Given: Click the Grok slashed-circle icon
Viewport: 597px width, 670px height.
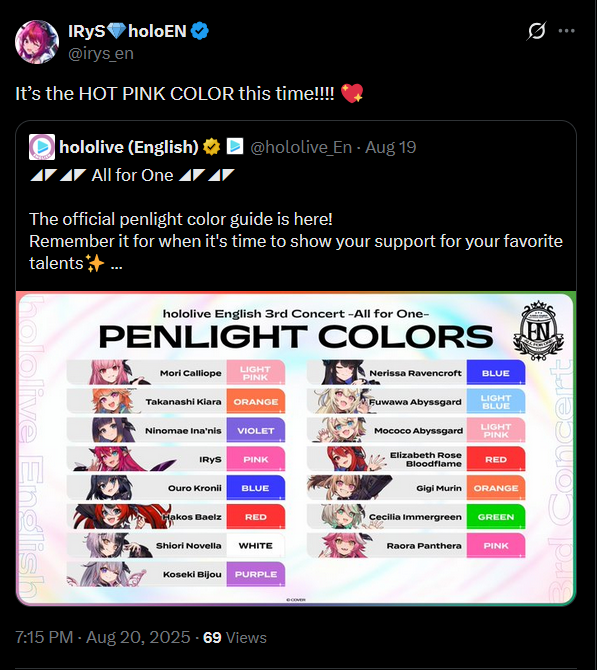Looking at the screenshot, I should tap(536, 31).
